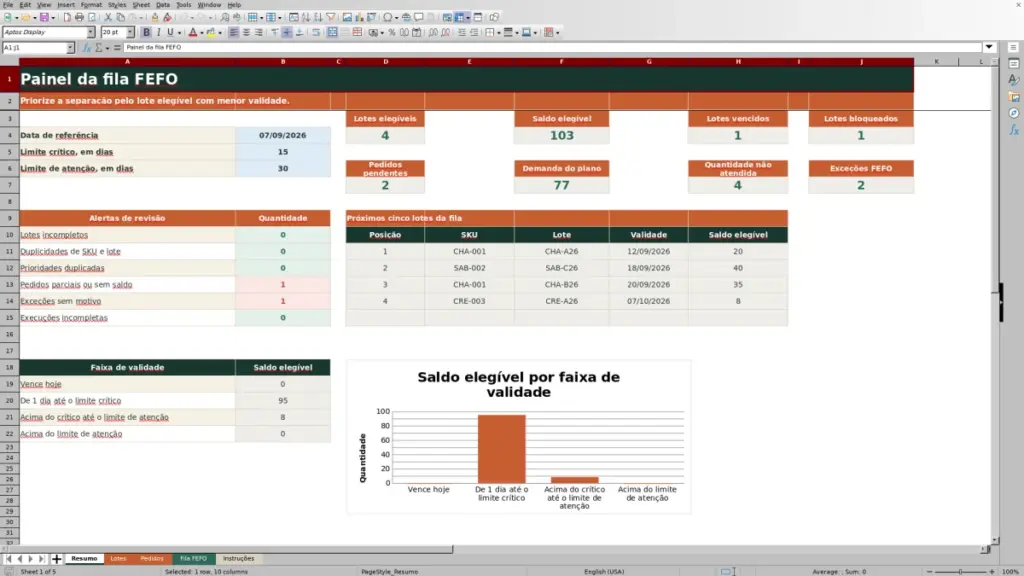Open the Function Wizard beside the formula bar

pyautogui.click(x=86, y=48)
